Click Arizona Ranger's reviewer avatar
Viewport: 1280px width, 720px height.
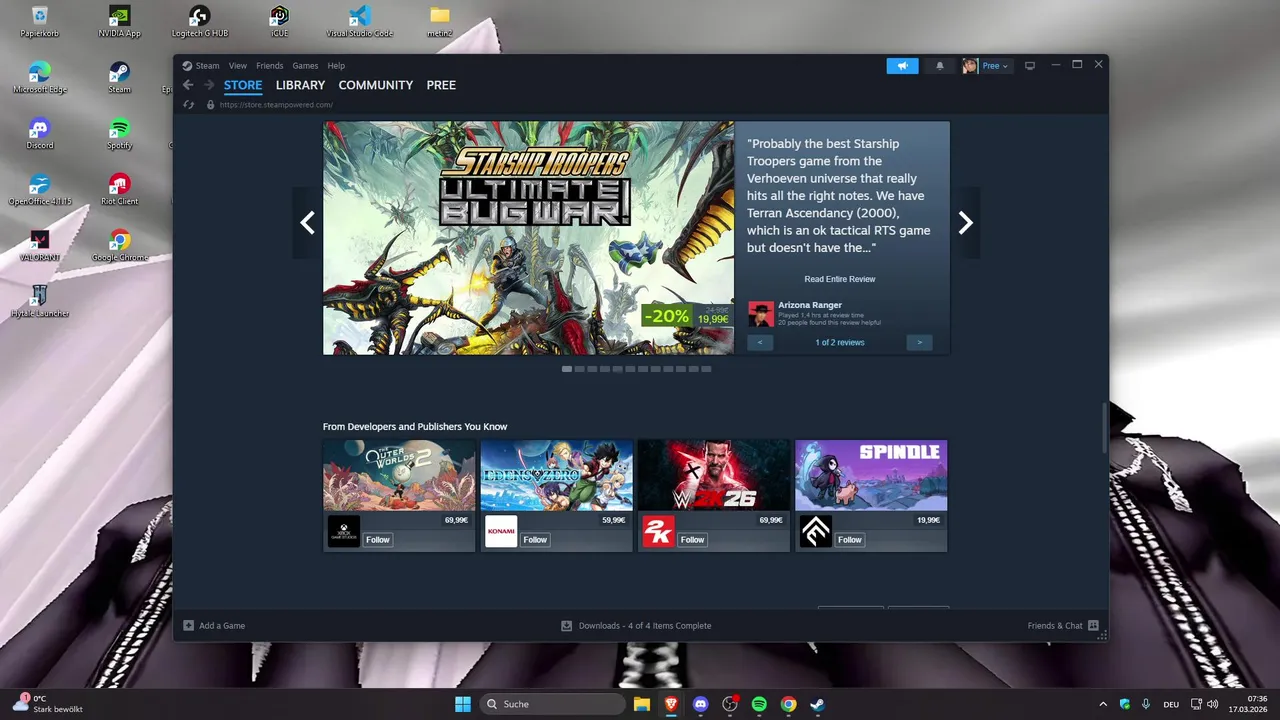point(761,314)
